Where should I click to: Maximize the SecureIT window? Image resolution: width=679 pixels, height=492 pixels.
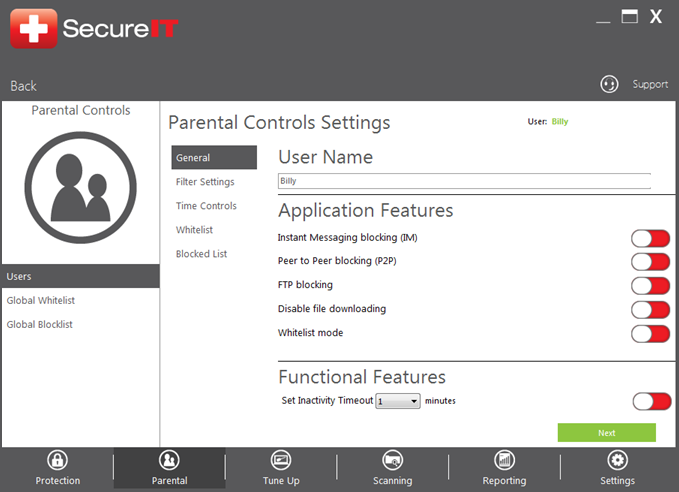coord(630,16)
